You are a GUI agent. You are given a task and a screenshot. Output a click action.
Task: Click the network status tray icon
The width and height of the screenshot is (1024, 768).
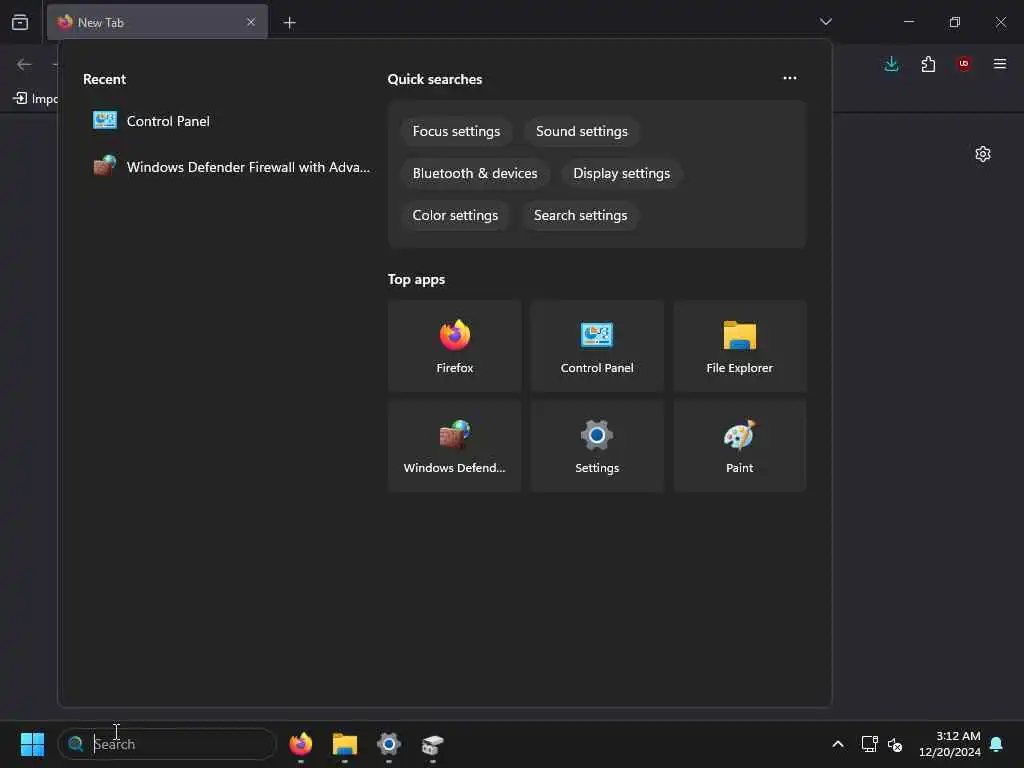(x=869, y=744)
